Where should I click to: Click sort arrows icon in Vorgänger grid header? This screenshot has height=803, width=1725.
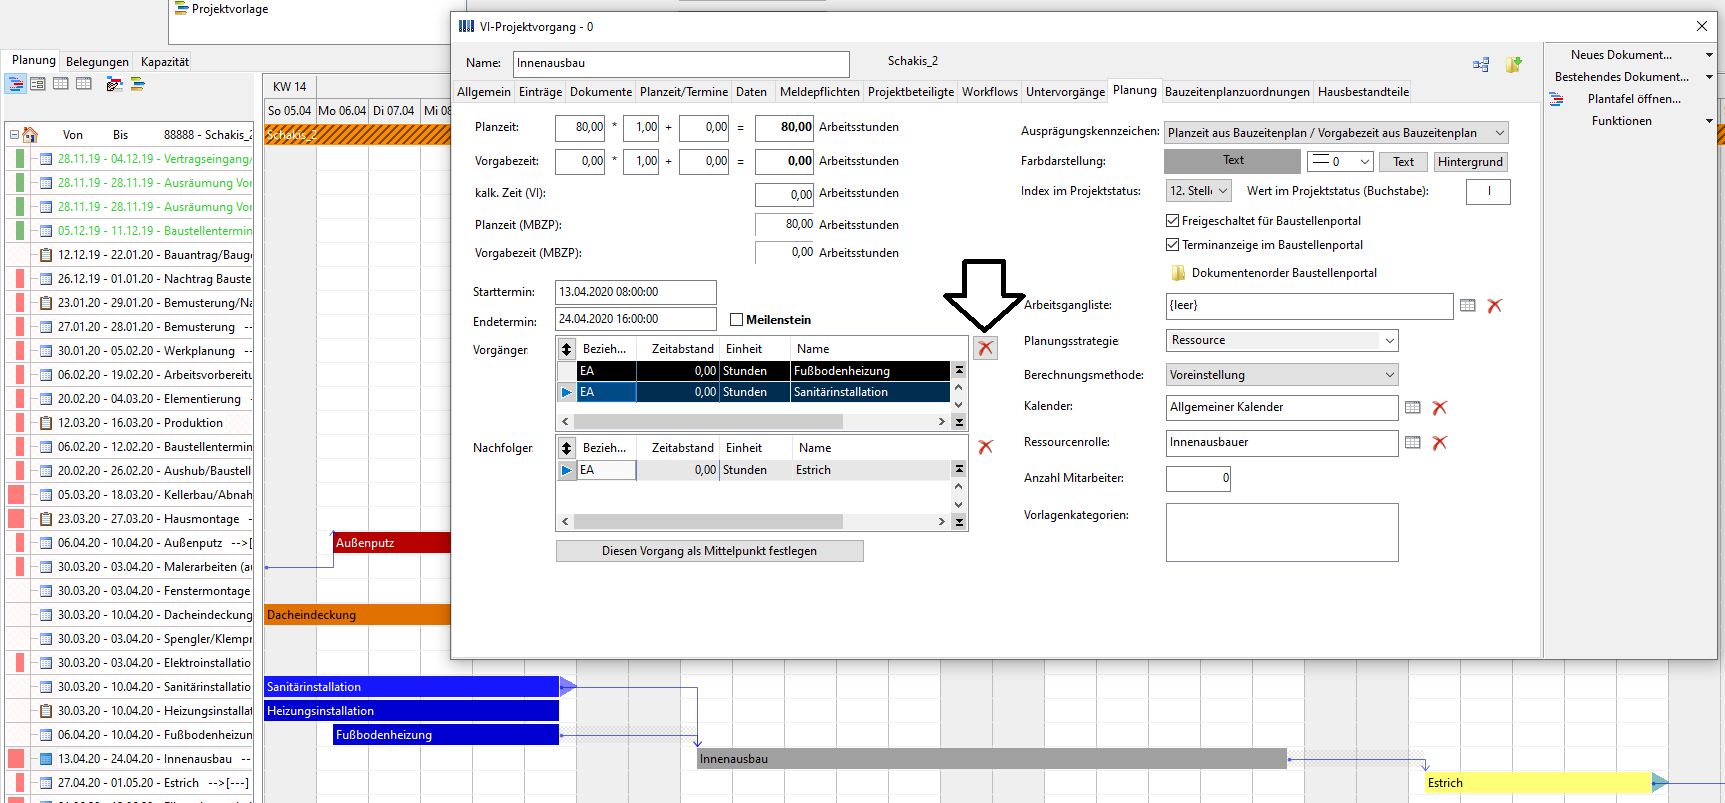tap(566, 349)
